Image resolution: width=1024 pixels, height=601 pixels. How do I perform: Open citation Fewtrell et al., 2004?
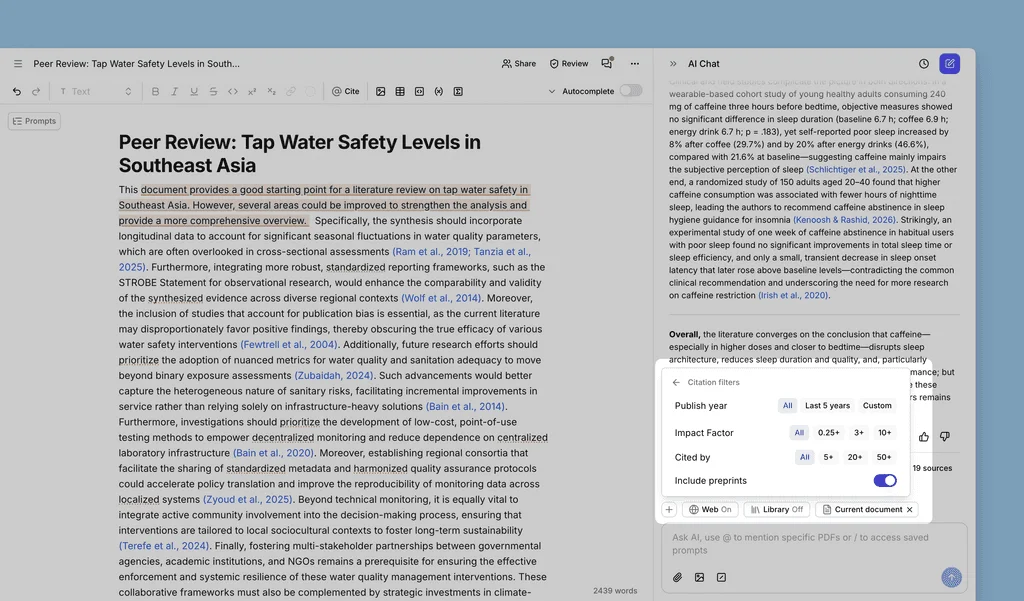(x=289, y=344)
